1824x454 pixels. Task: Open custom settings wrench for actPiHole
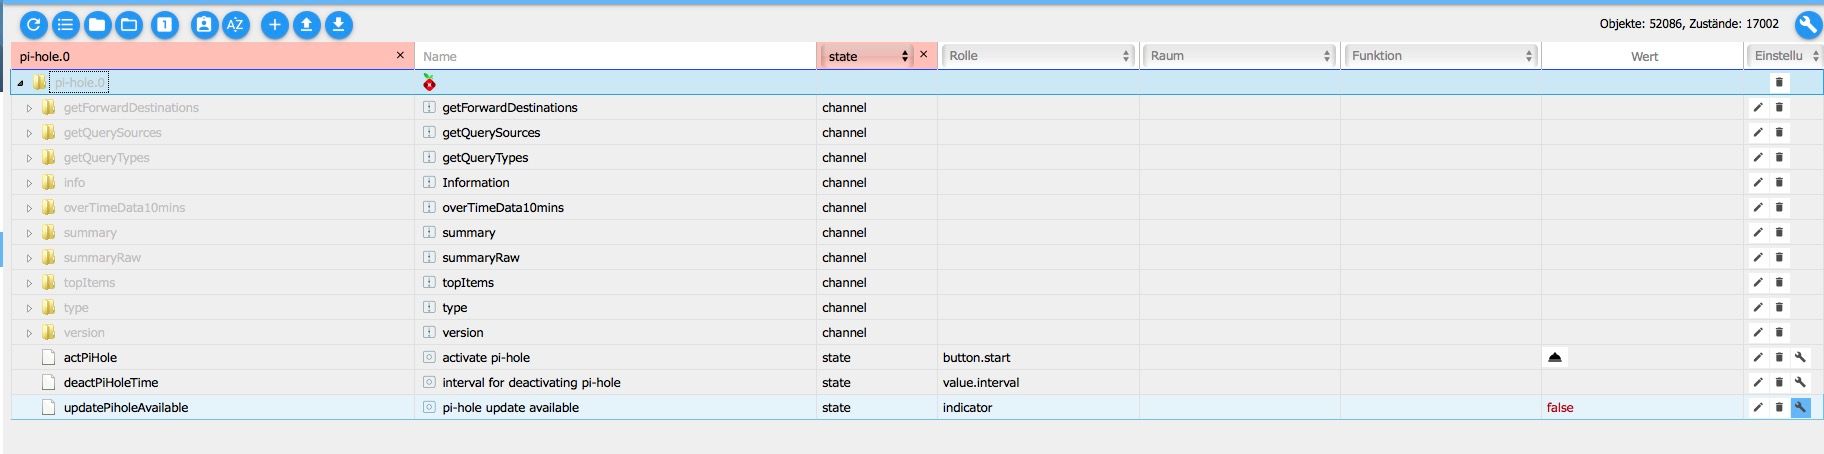point(1800,357)
